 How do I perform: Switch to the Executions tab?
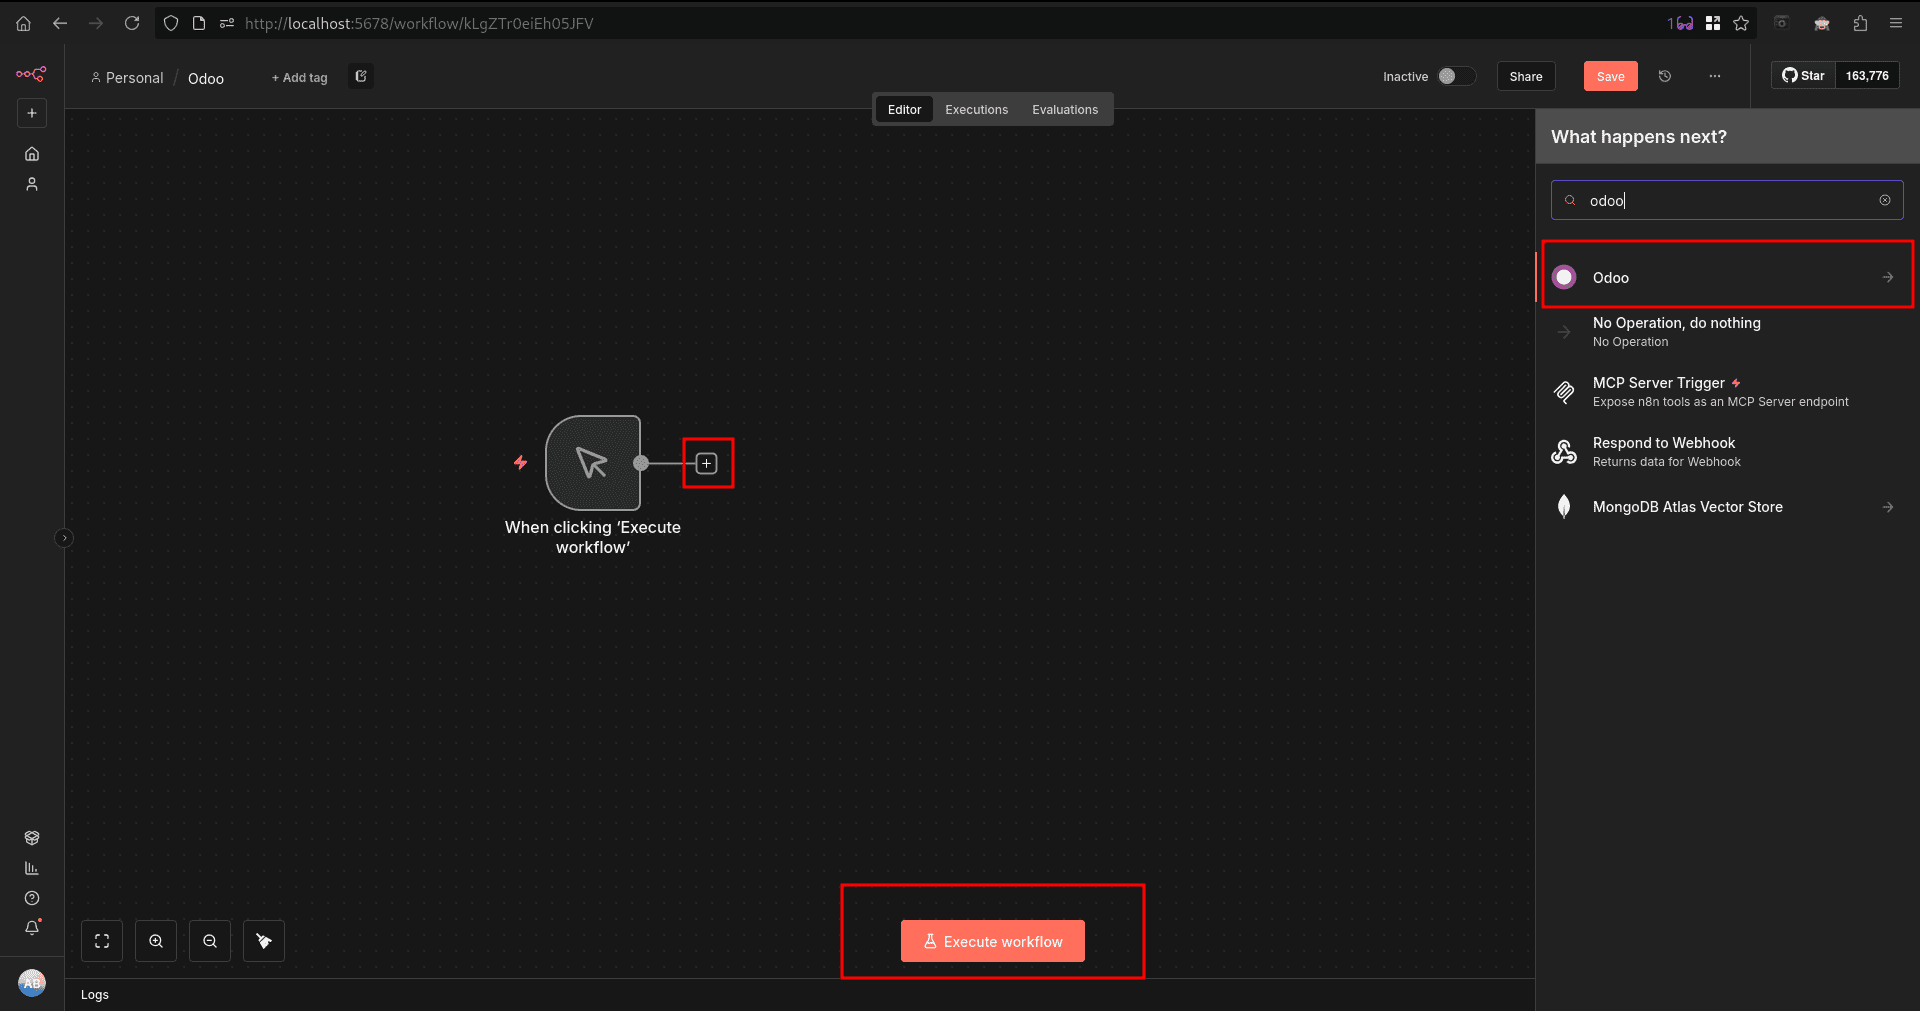pos(976,109)
